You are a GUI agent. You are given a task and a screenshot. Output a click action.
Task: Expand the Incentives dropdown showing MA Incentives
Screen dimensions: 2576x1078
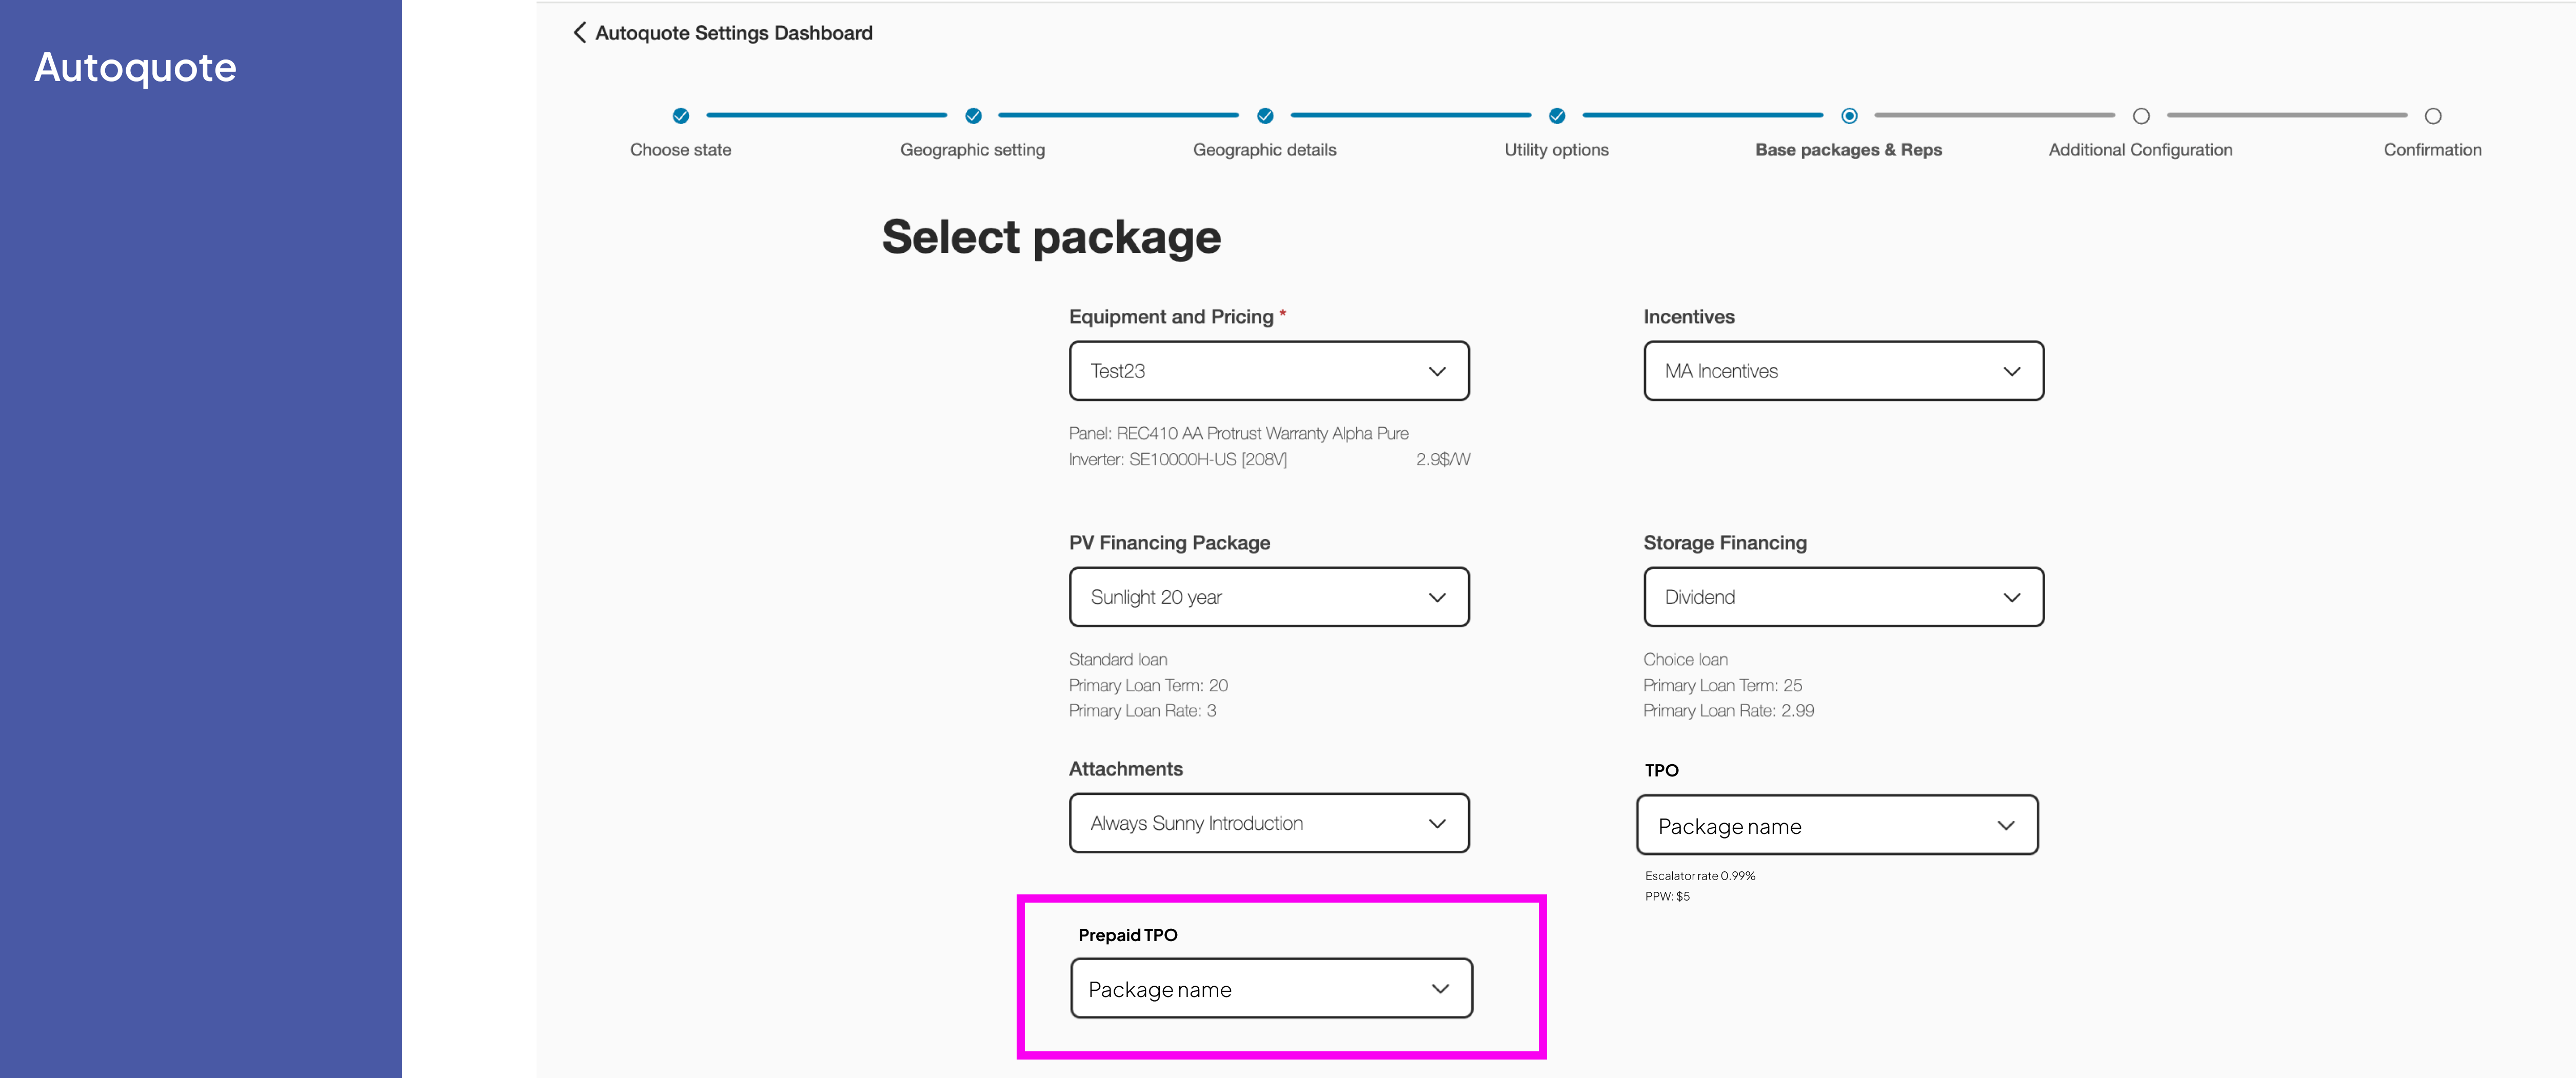pos(1843,371)
